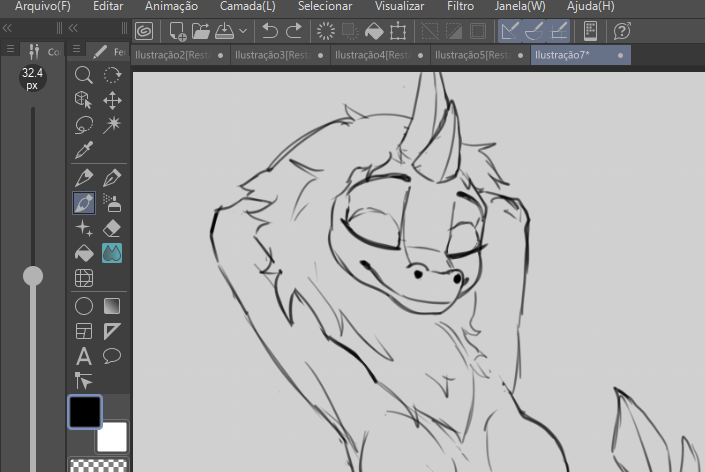Select the Decoration sparkle tool
Screen dimensions: 705x472
[x=84, y=228]
